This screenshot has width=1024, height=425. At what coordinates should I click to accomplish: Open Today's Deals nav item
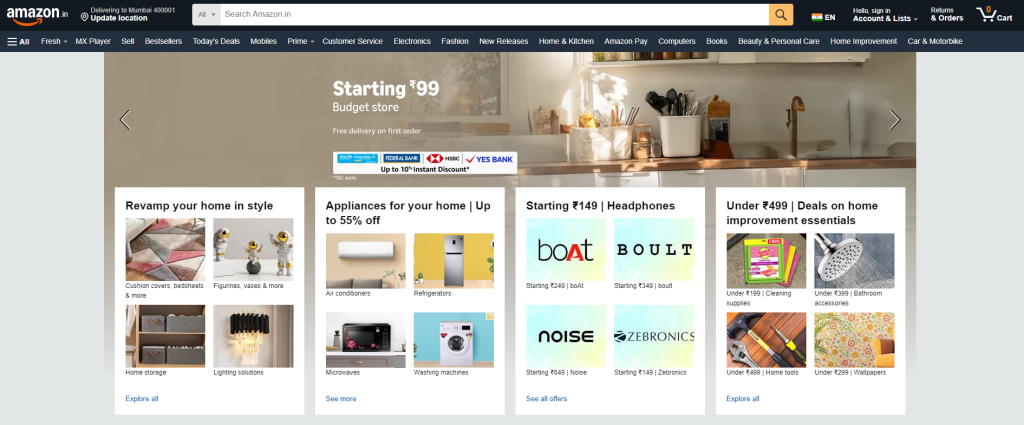[216, 41]
